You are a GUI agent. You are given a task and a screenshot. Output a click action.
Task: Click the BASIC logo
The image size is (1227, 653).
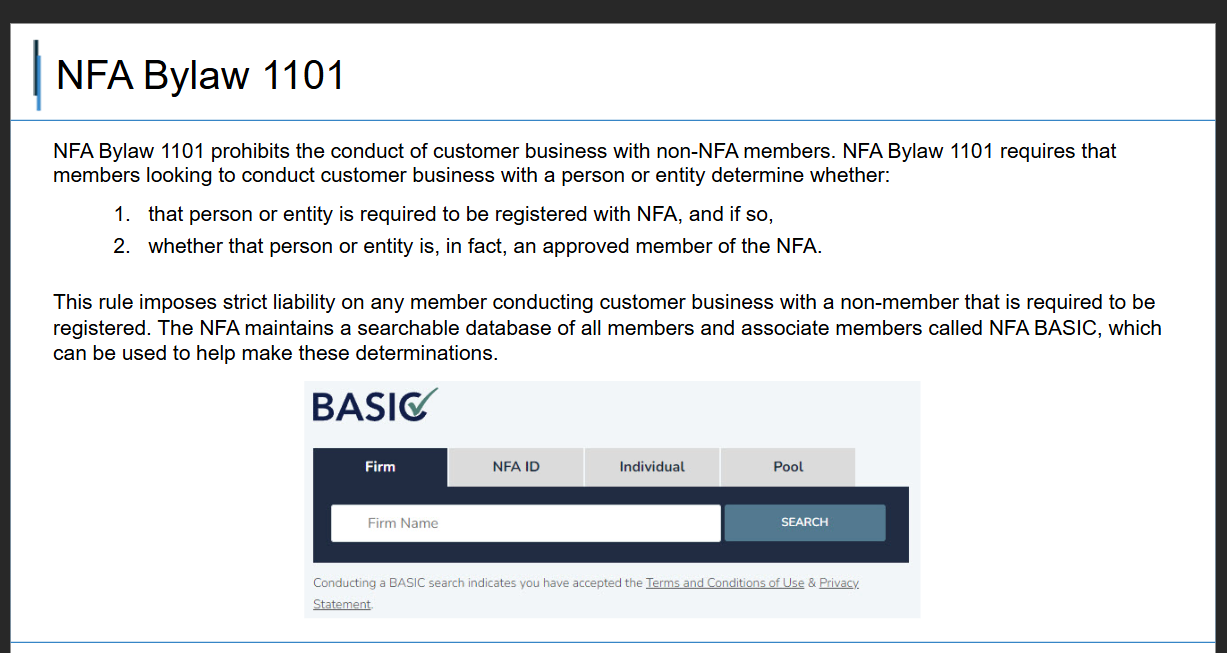coord(375,405)
